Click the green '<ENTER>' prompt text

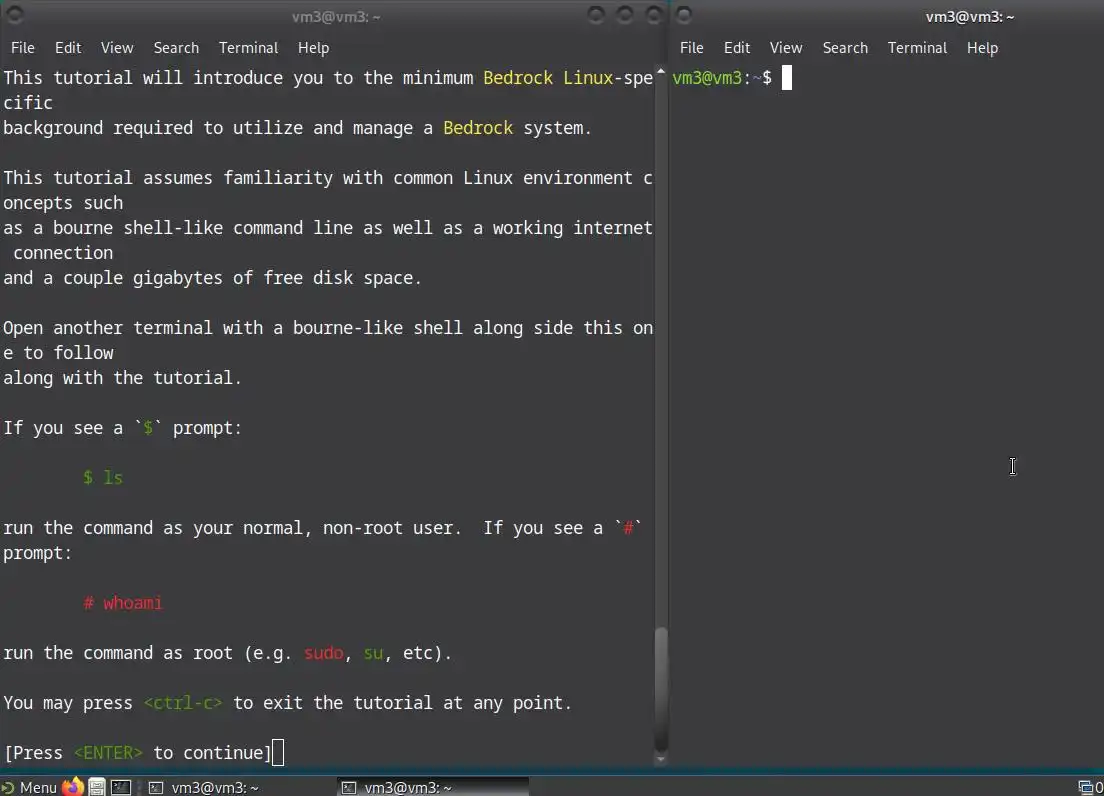[x=108, y=753]
